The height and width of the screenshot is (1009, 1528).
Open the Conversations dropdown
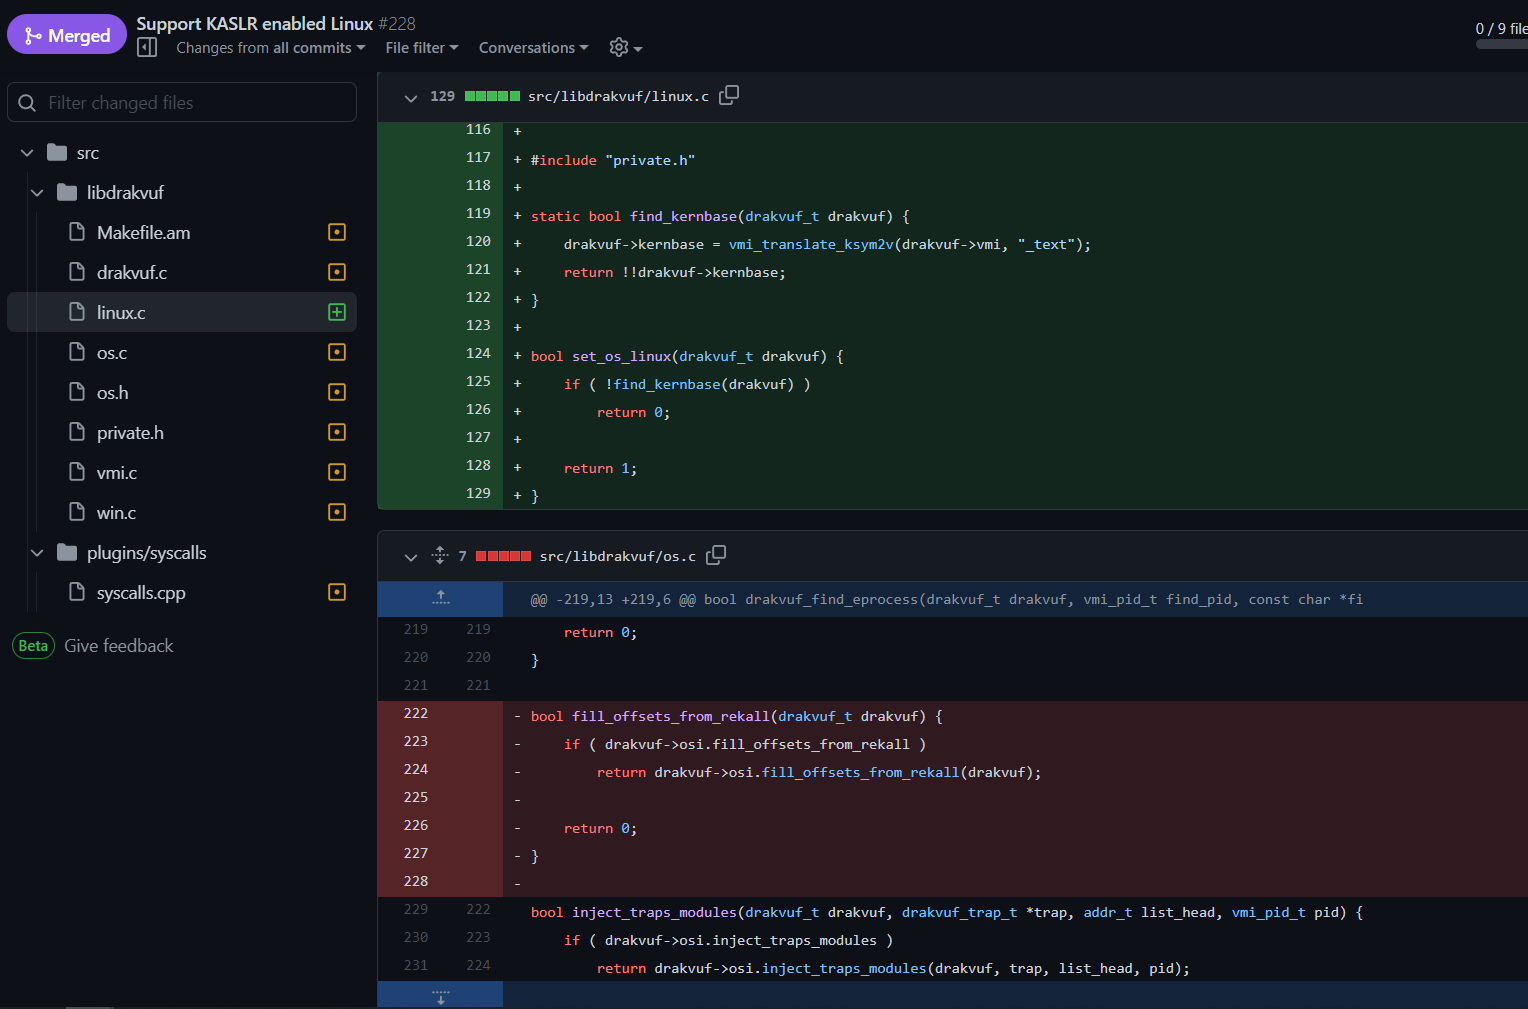(x=533, y=48)
